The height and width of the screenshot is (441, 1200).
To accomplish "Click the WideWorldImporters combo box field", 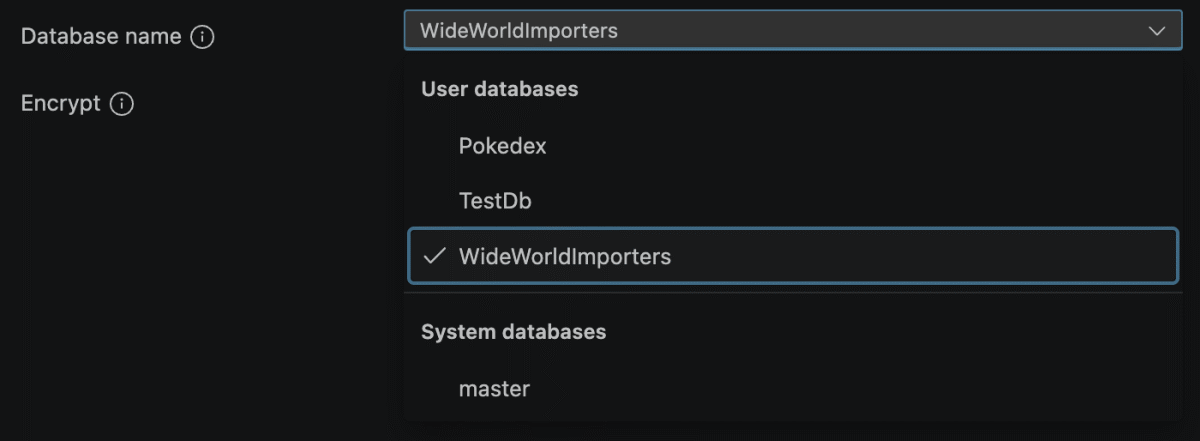I will point(792,30).
